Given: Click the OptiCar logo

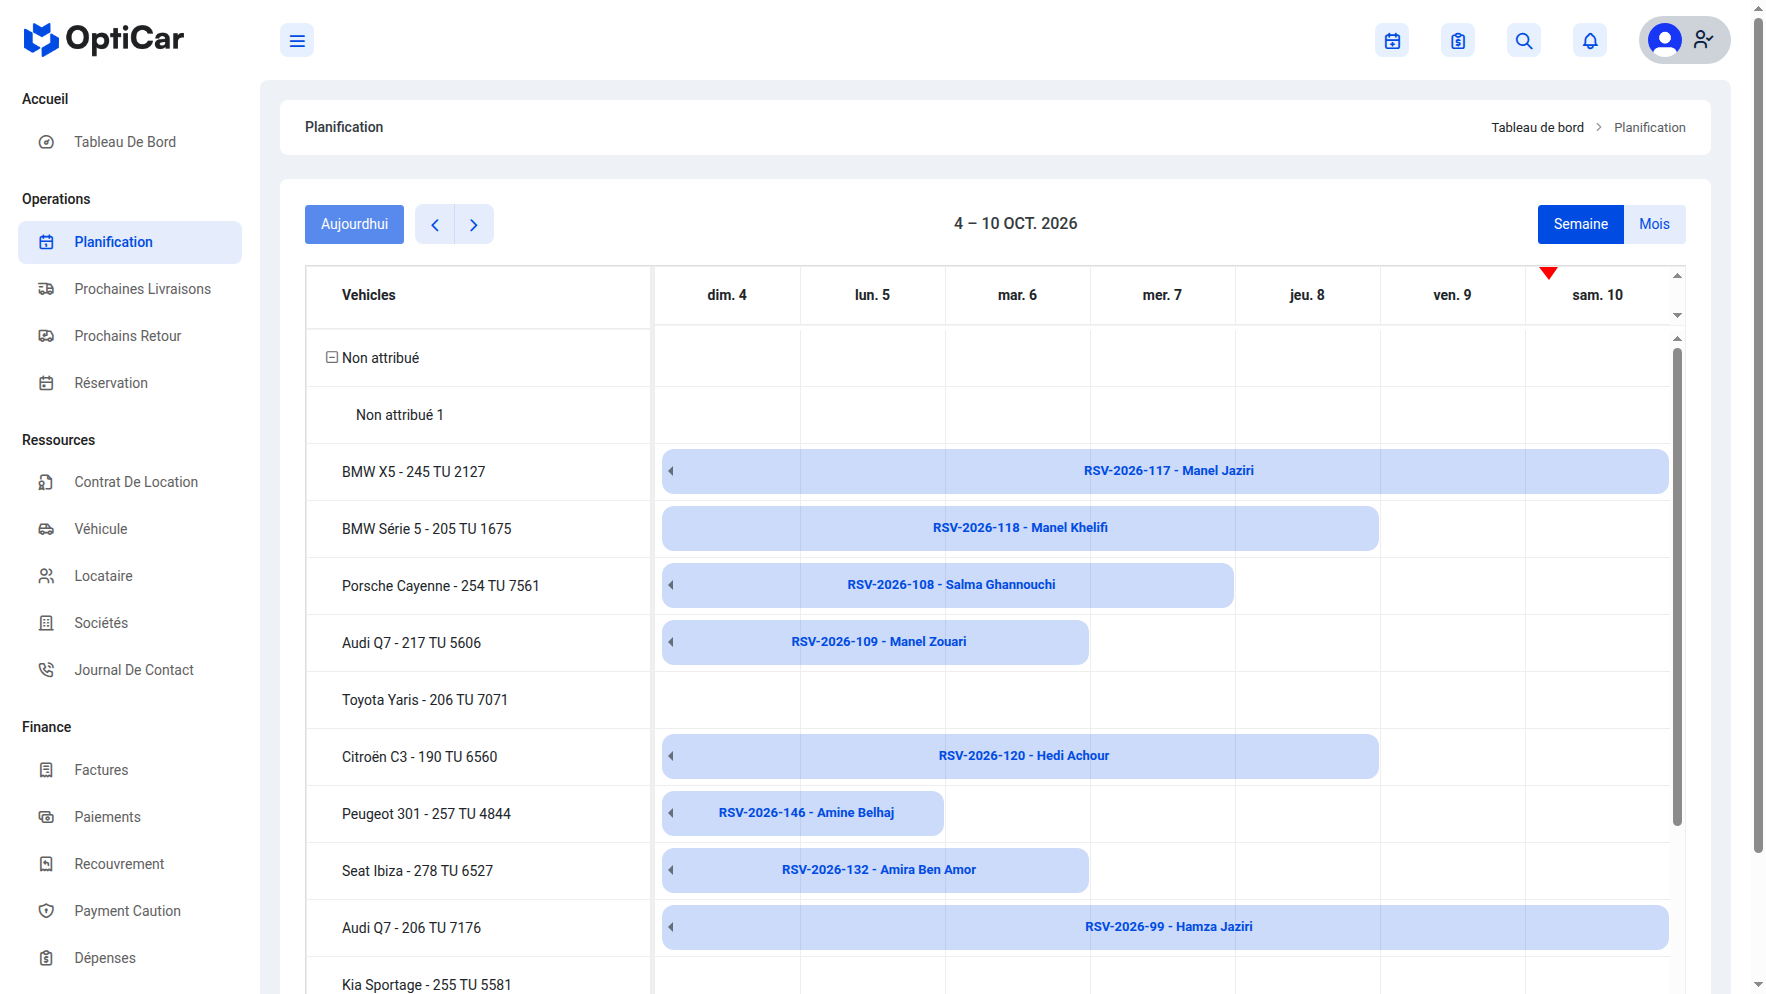Looking at the screenshot, I should click(104, 39).
